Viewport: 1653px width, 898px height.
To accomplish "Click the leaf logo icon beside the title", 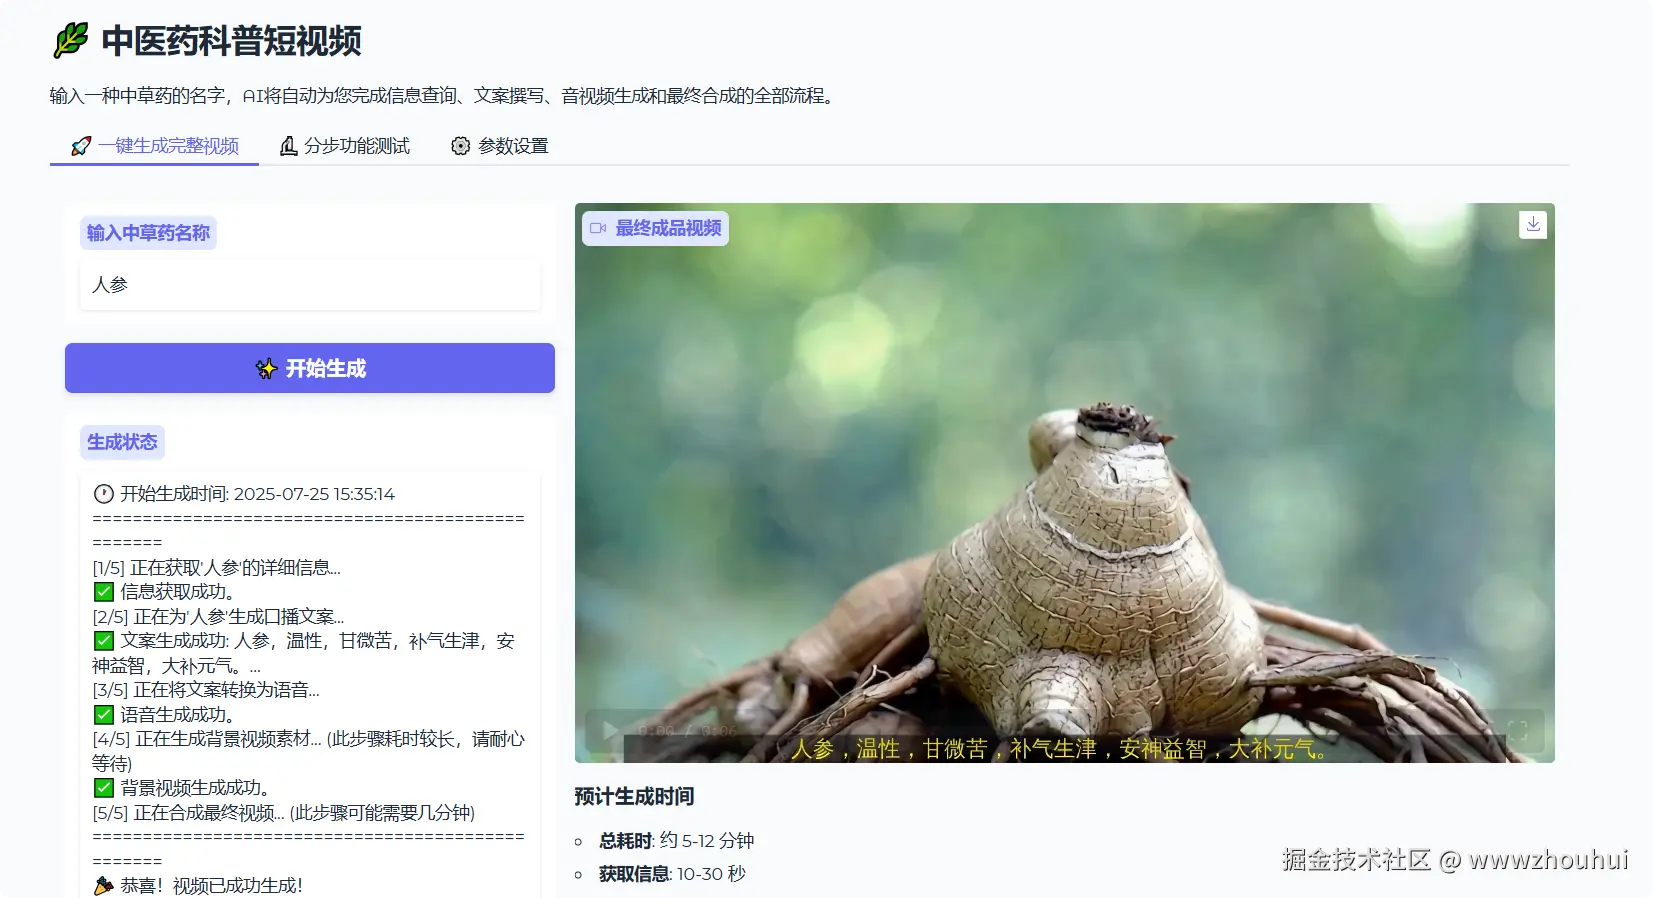I will (71, 41).
